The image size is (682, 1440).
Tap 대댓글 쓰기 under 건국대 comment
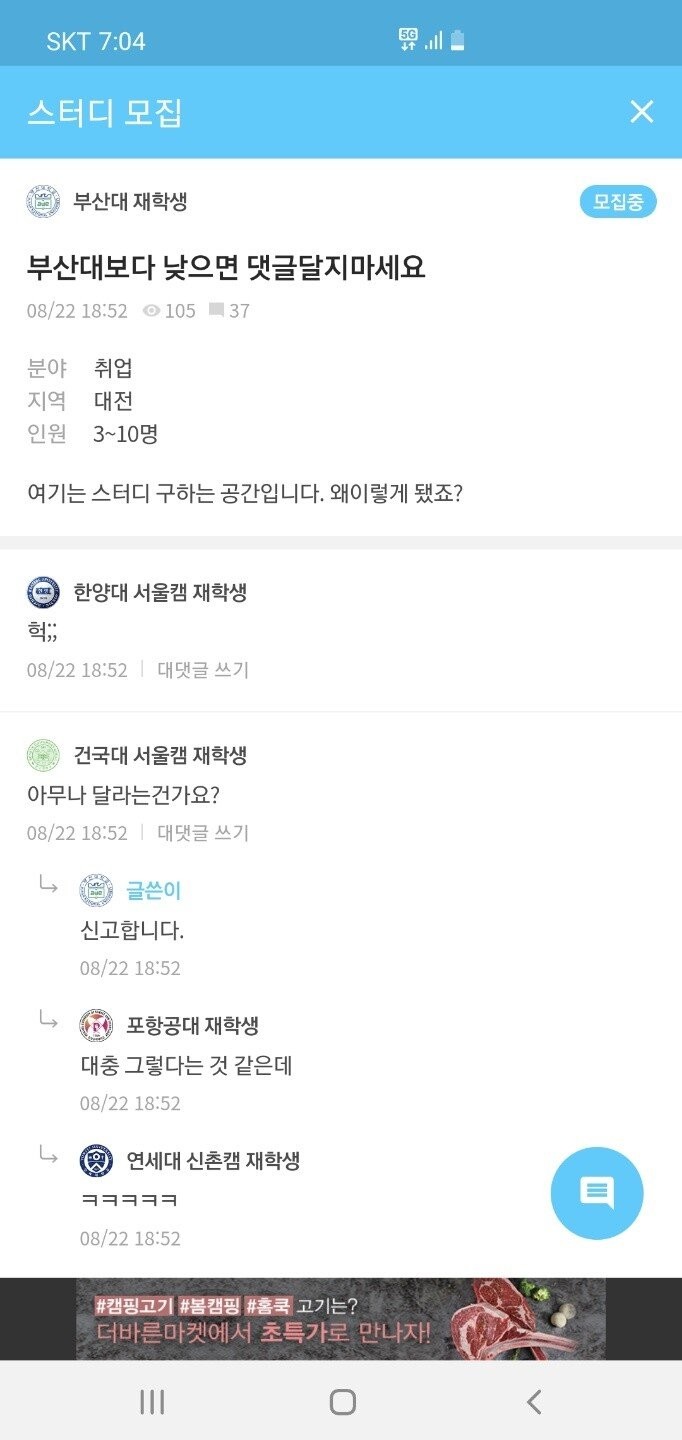point(203,833)
